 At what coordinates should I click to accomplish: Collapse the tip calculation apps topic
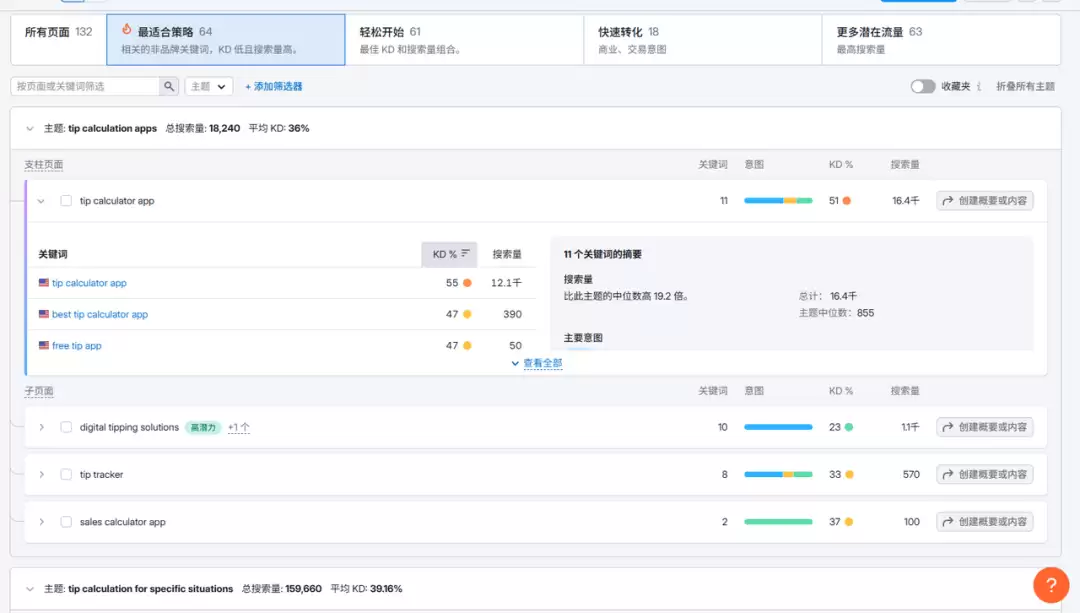tap(30, 129)
